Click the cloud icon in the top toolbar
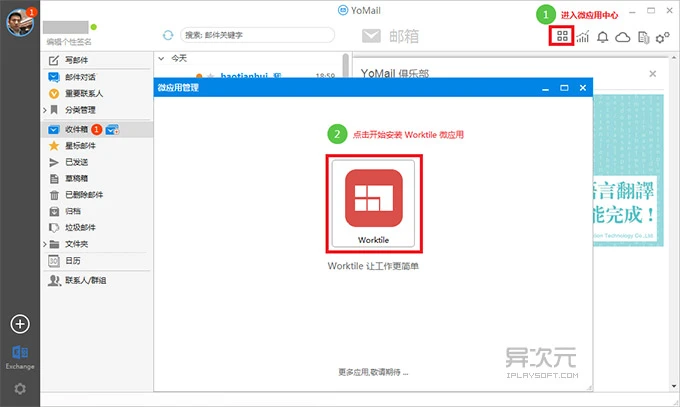 pos(622,37)
